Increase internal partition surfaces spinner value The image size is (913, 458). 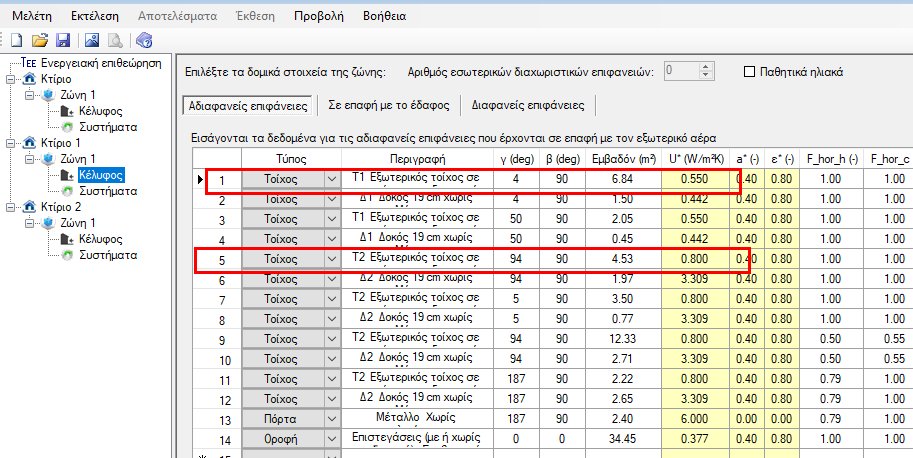pos(707,67)
